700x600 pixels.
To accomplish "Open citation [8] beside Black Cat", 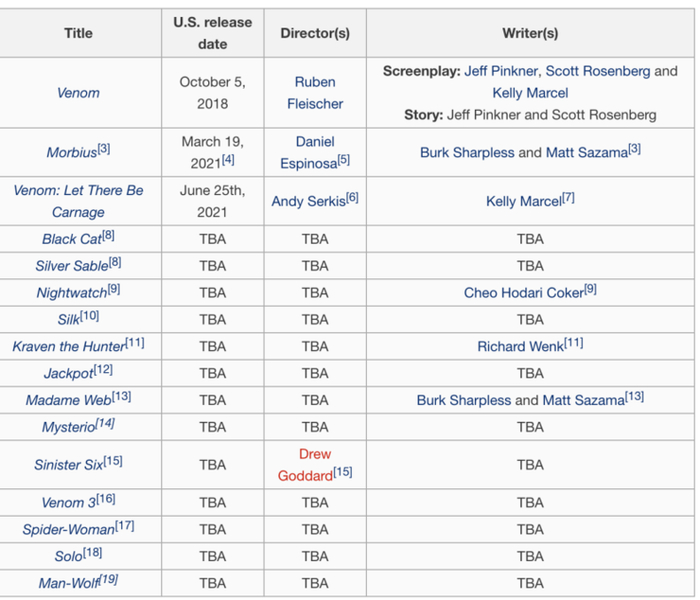I will pyautogui.click(x=108, y=235).
